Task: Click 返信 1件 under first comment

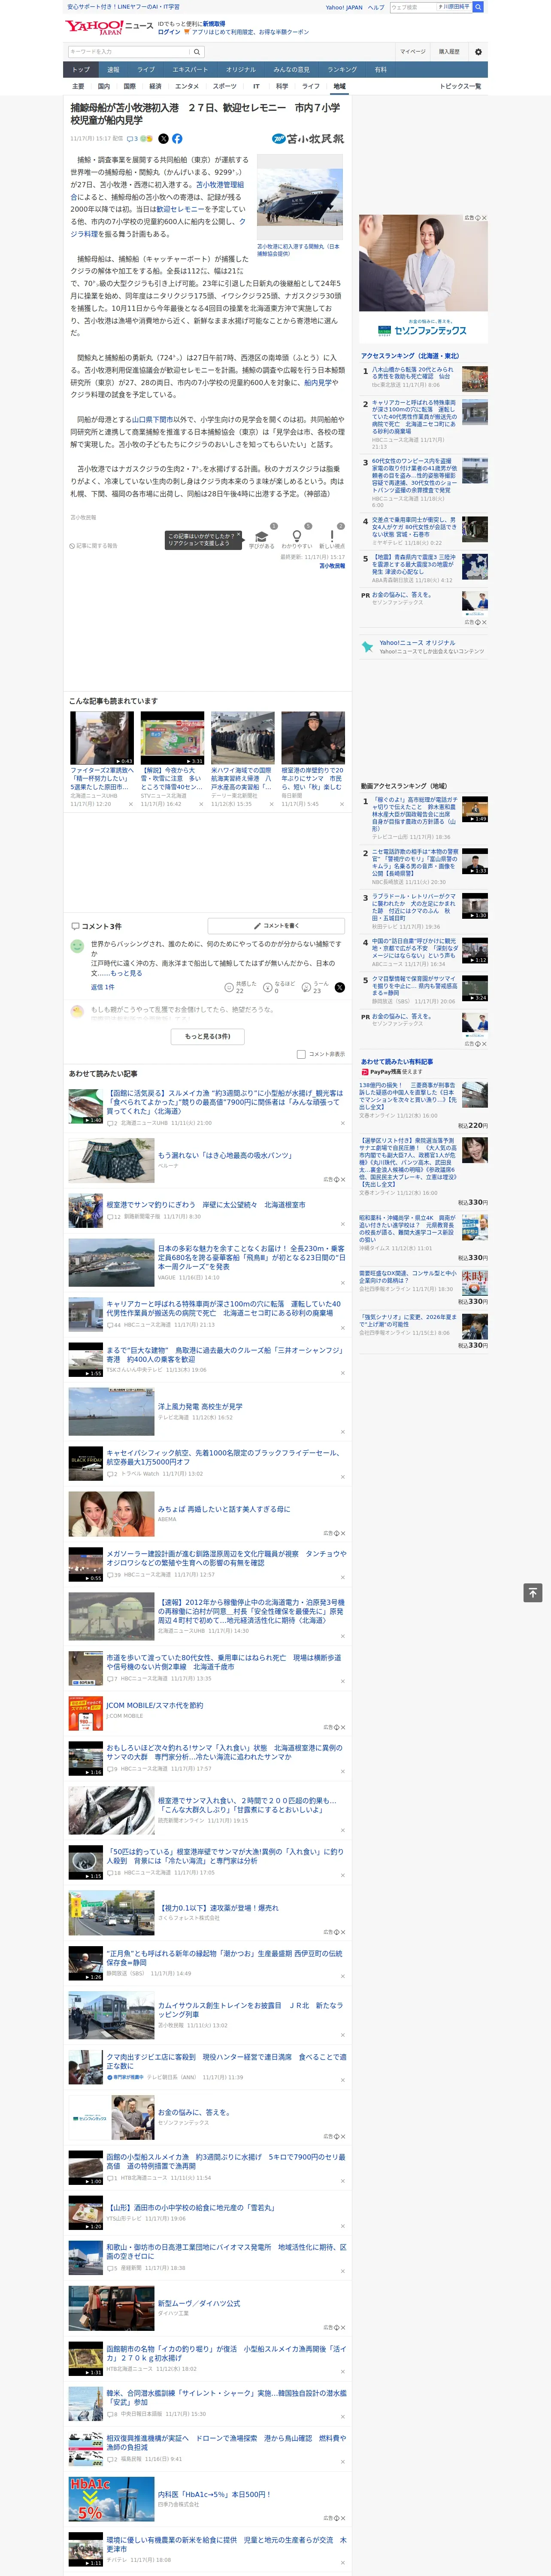Action: [102, 987]
